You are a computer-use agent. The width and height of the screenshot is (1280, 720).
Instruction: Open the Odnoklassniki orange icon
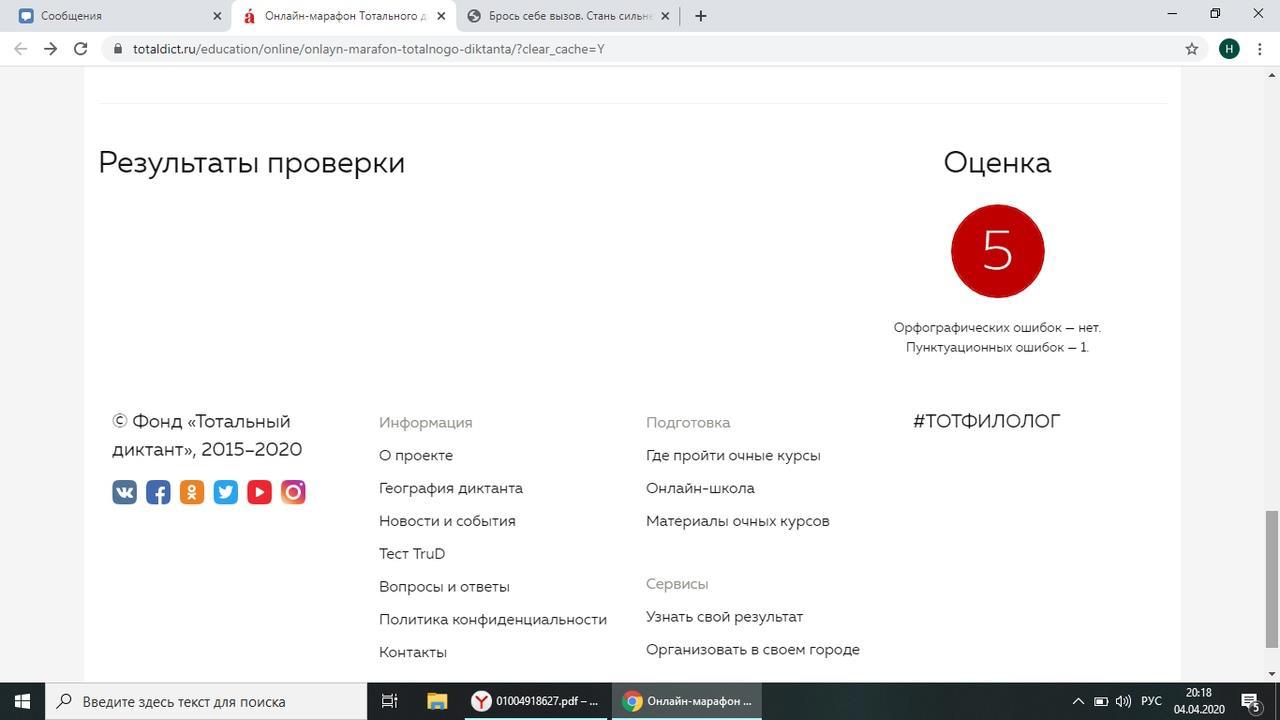[x=192, y=492]
